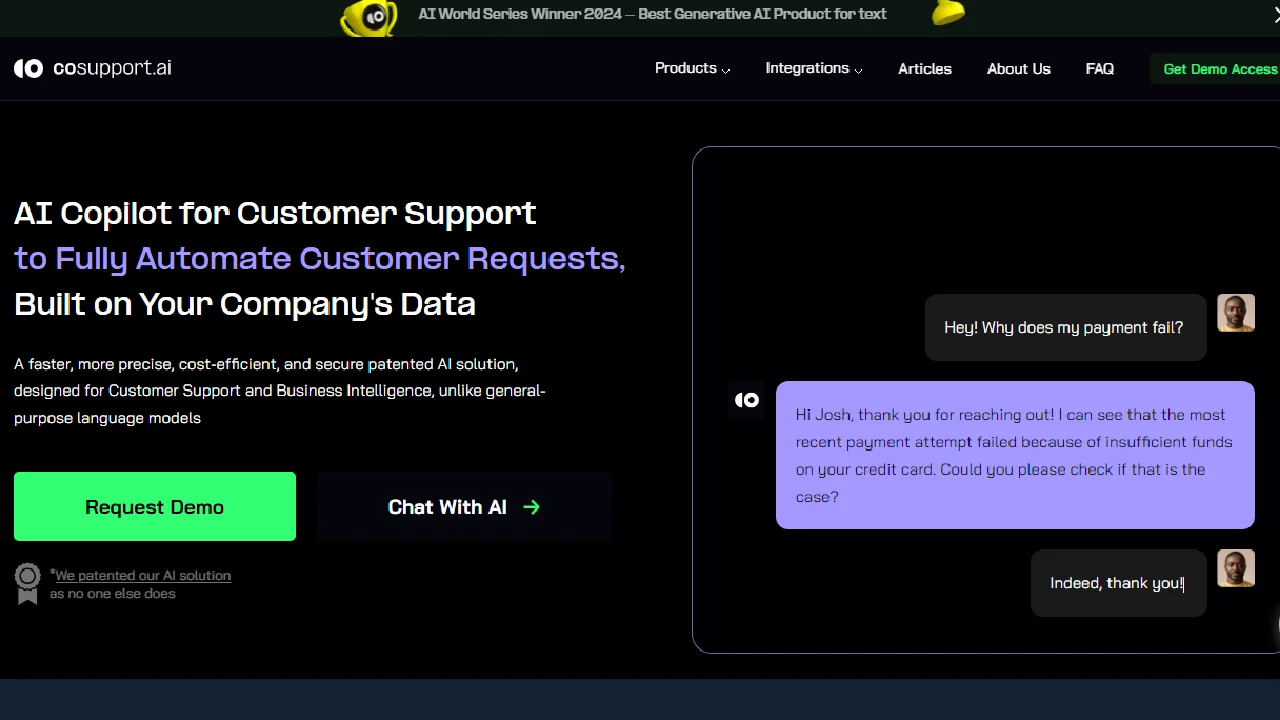Click the cosupport.ai logo icon
Viewport: 1280px width, 720px height.
(28, 68)
